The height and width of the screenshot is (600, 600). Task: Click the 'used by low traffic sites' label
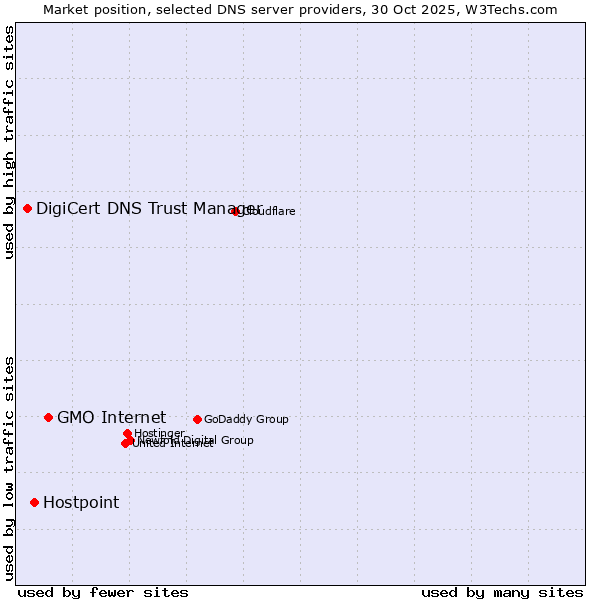(9, 467)
